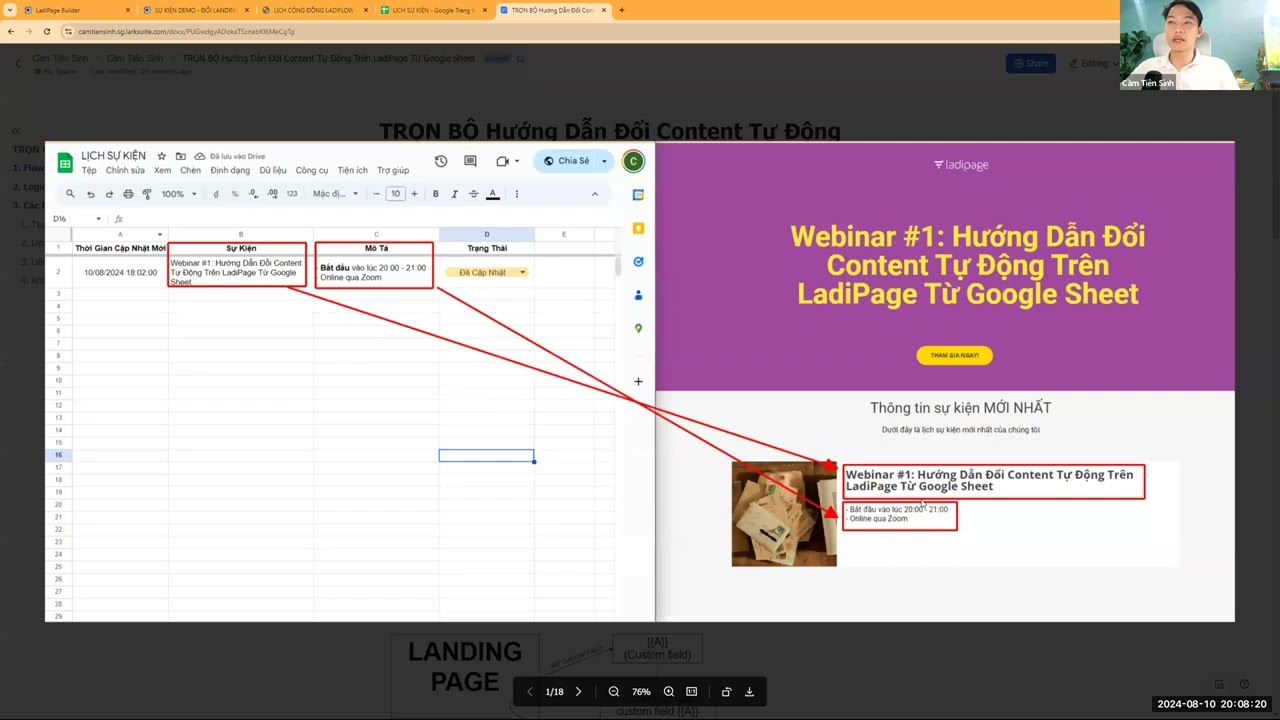Decrease font size with minus button
This screenshot has height=720, width=1280.
coord(377,194)
